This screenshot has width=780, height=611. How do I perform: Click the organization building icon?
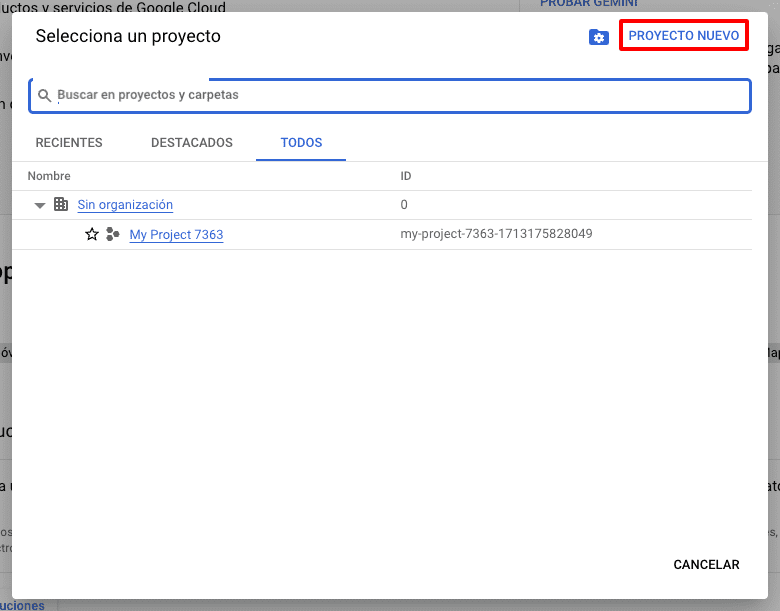[61, 204]
